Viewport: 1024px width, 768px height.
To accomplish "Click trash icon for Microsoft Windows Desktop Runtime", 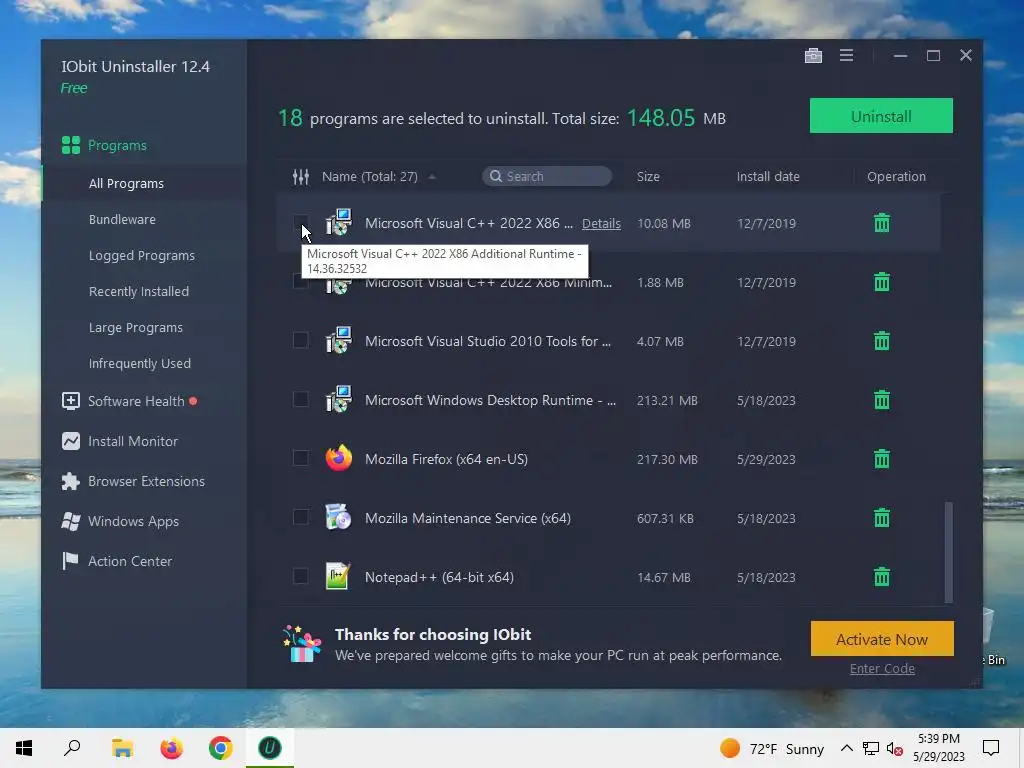I will (x=882, y=400).
